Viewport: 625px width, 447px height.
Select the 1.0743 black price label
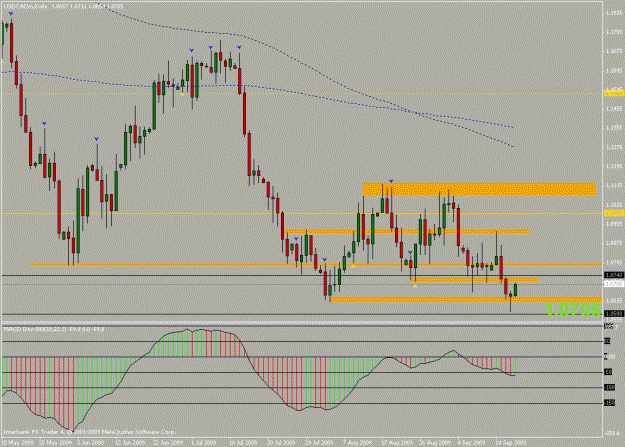click(x=614, y=275)
